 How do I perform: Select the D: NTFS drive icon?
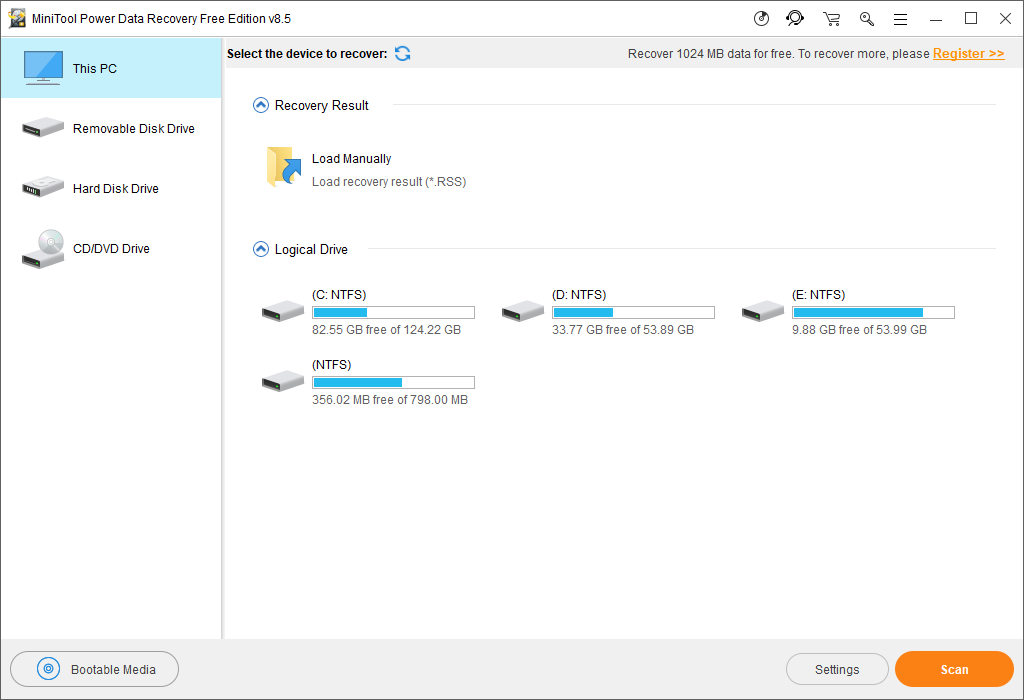pyautogui.click(x=522, y=311)
